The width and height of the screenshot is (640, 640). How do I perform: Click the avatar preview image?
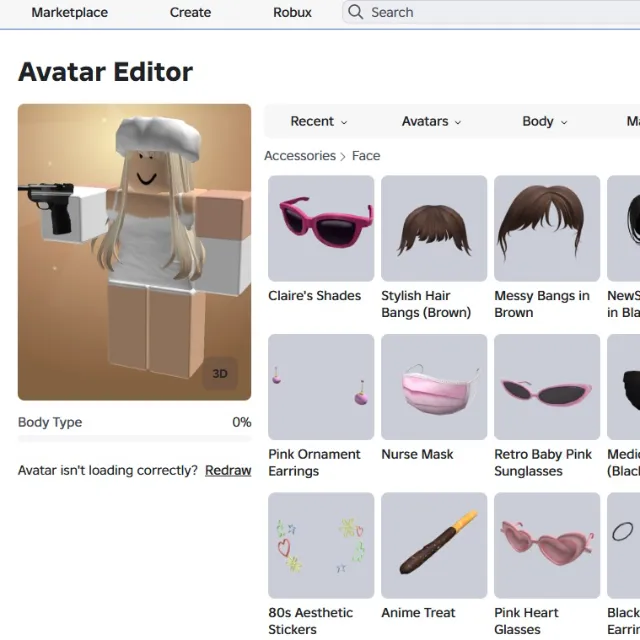(x=134, y=252)
